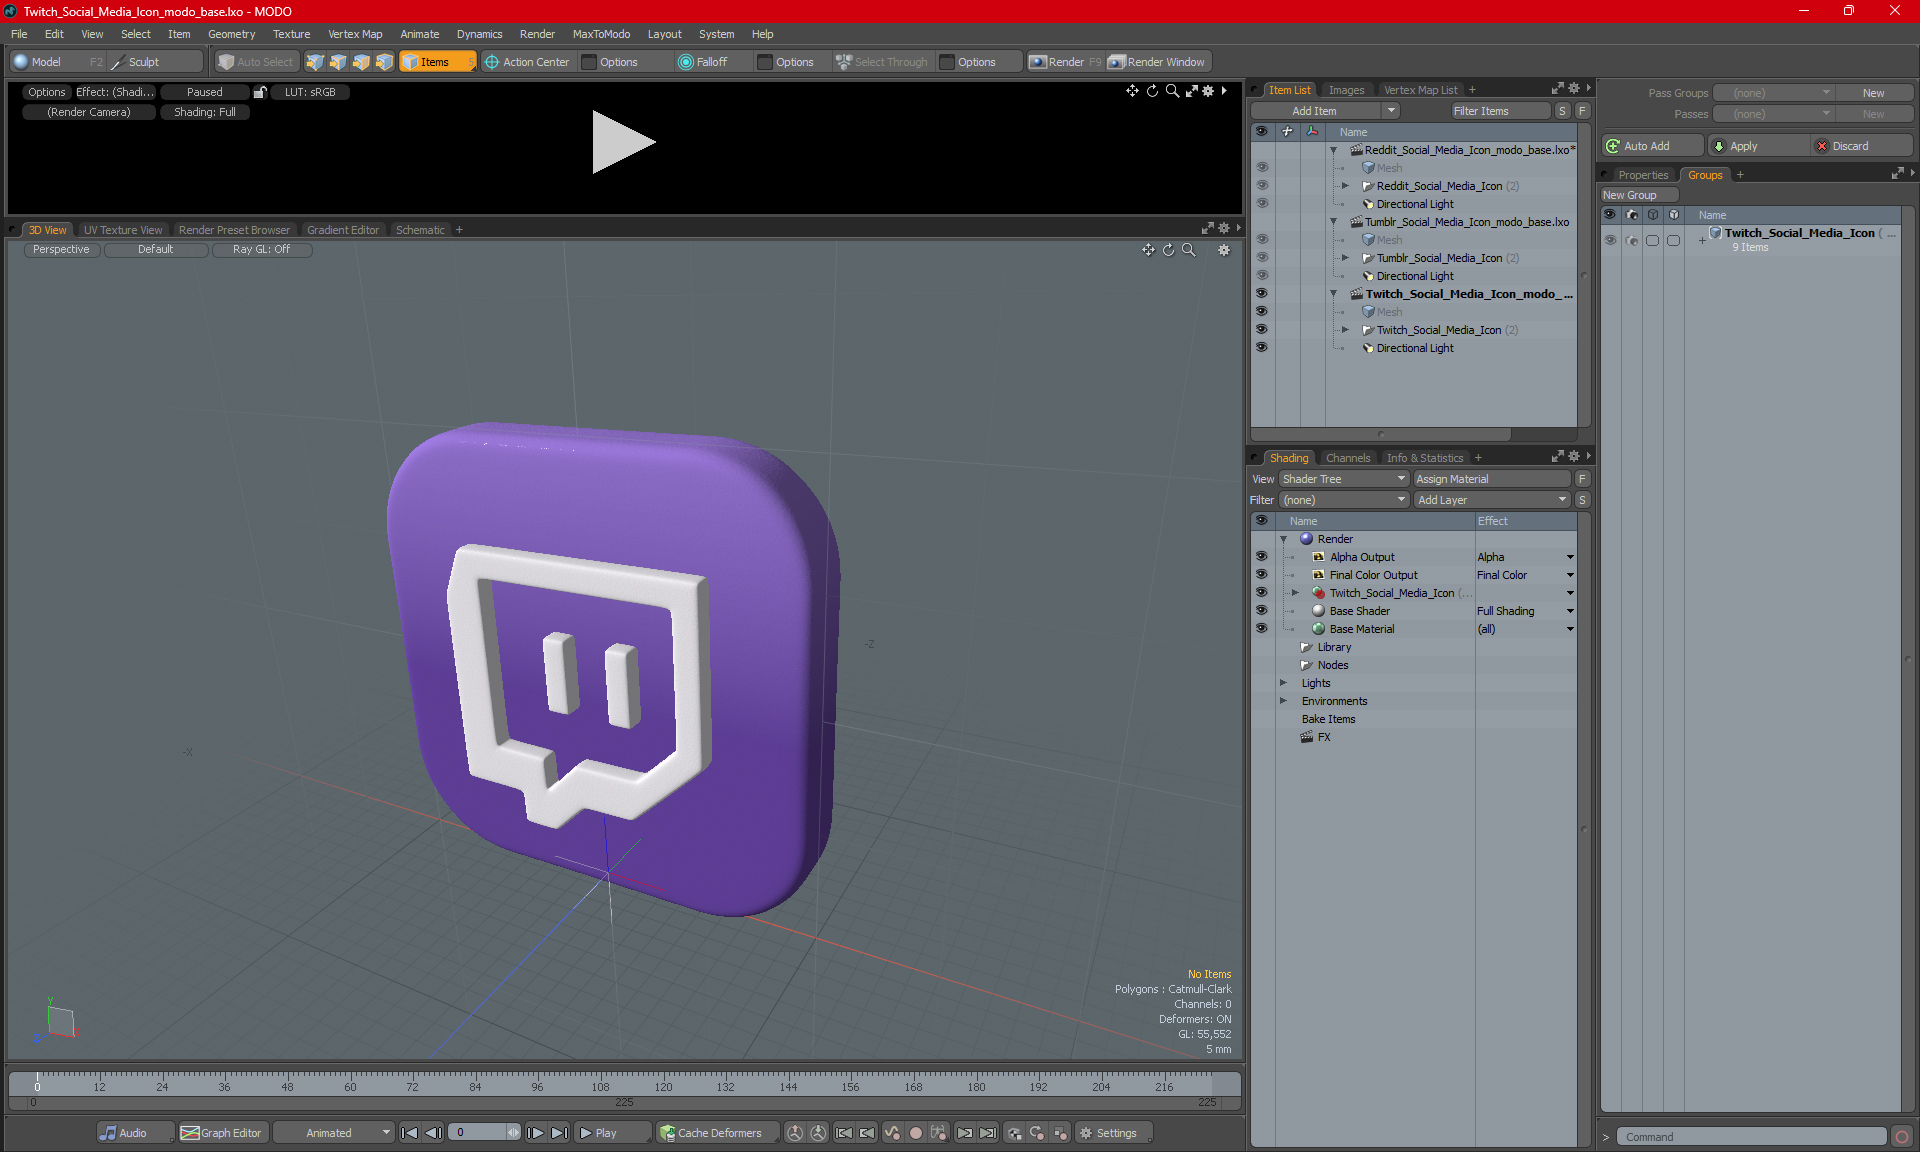The image size is (1920, 1152).
Task: Click the record keyframe circle
Action: [915, 1133]
